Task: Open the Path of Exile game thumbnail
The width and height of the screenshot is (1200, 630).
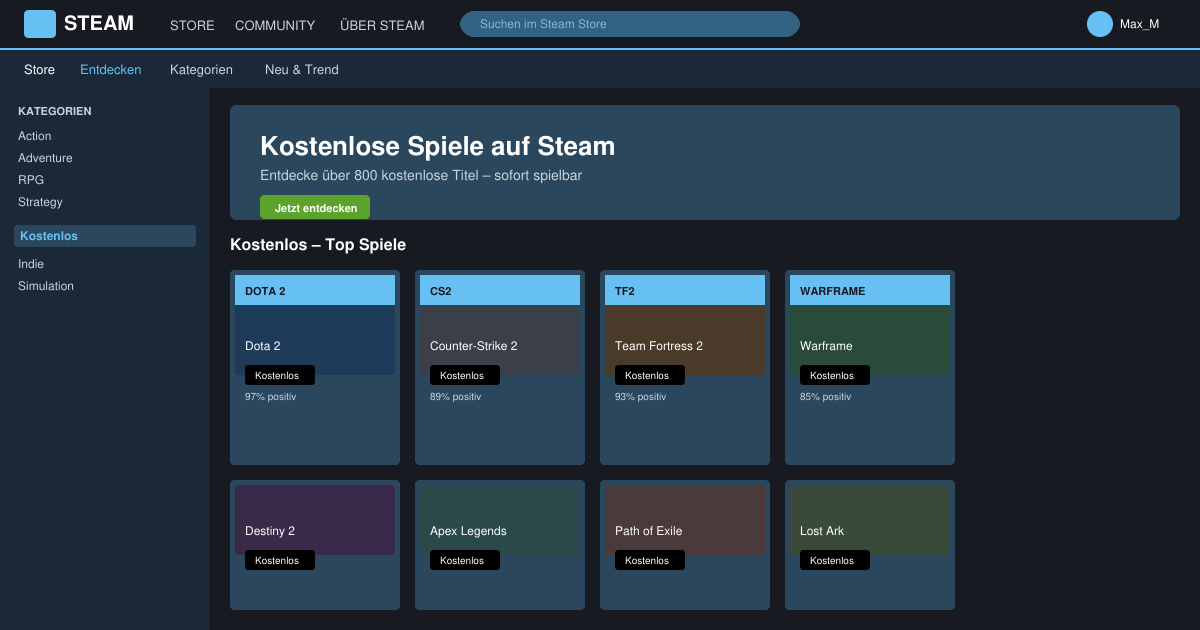Action: click(685, 520)
